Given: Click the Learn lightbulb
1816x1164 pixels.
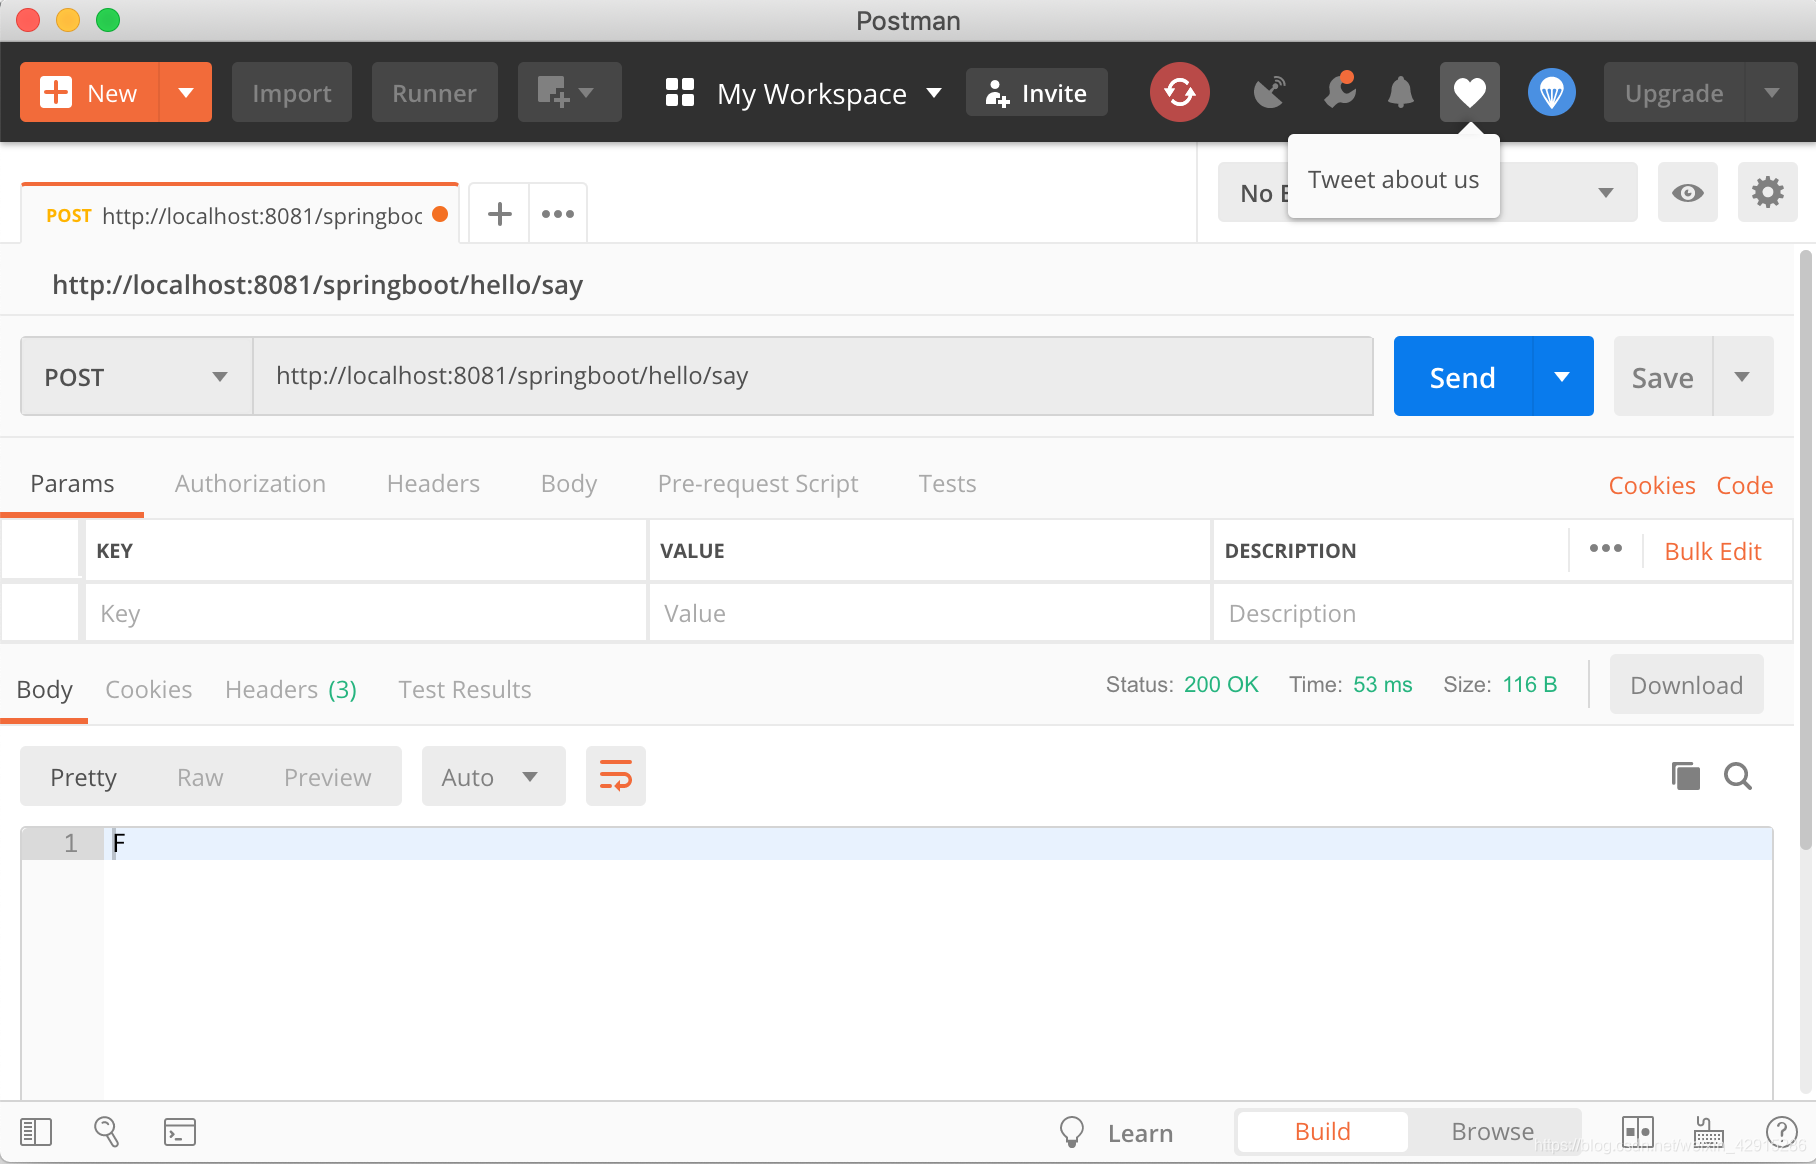Looking at the screenshot, I should point(1072,1132).
